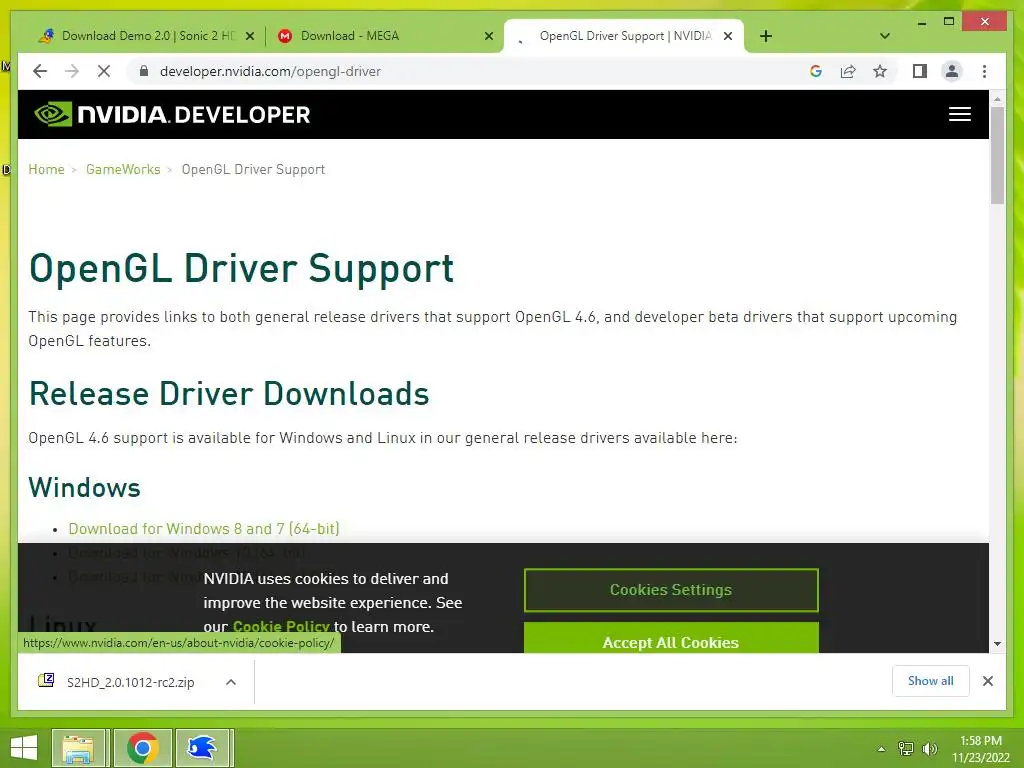The image size is (1024, 768).
Task: Show hidden system tray icons
Action: 881,749
